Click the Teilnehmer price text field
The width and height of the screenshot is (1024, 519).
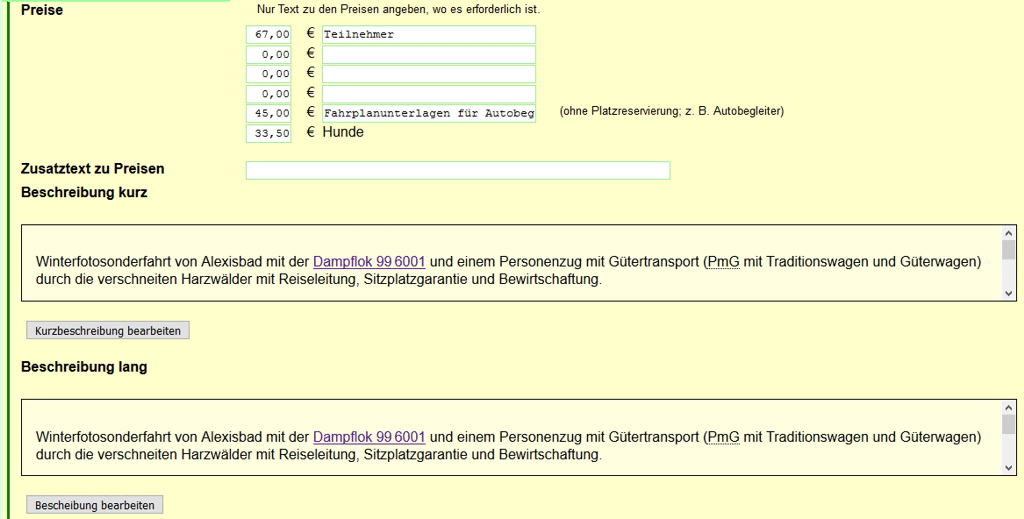coord(428,34)
